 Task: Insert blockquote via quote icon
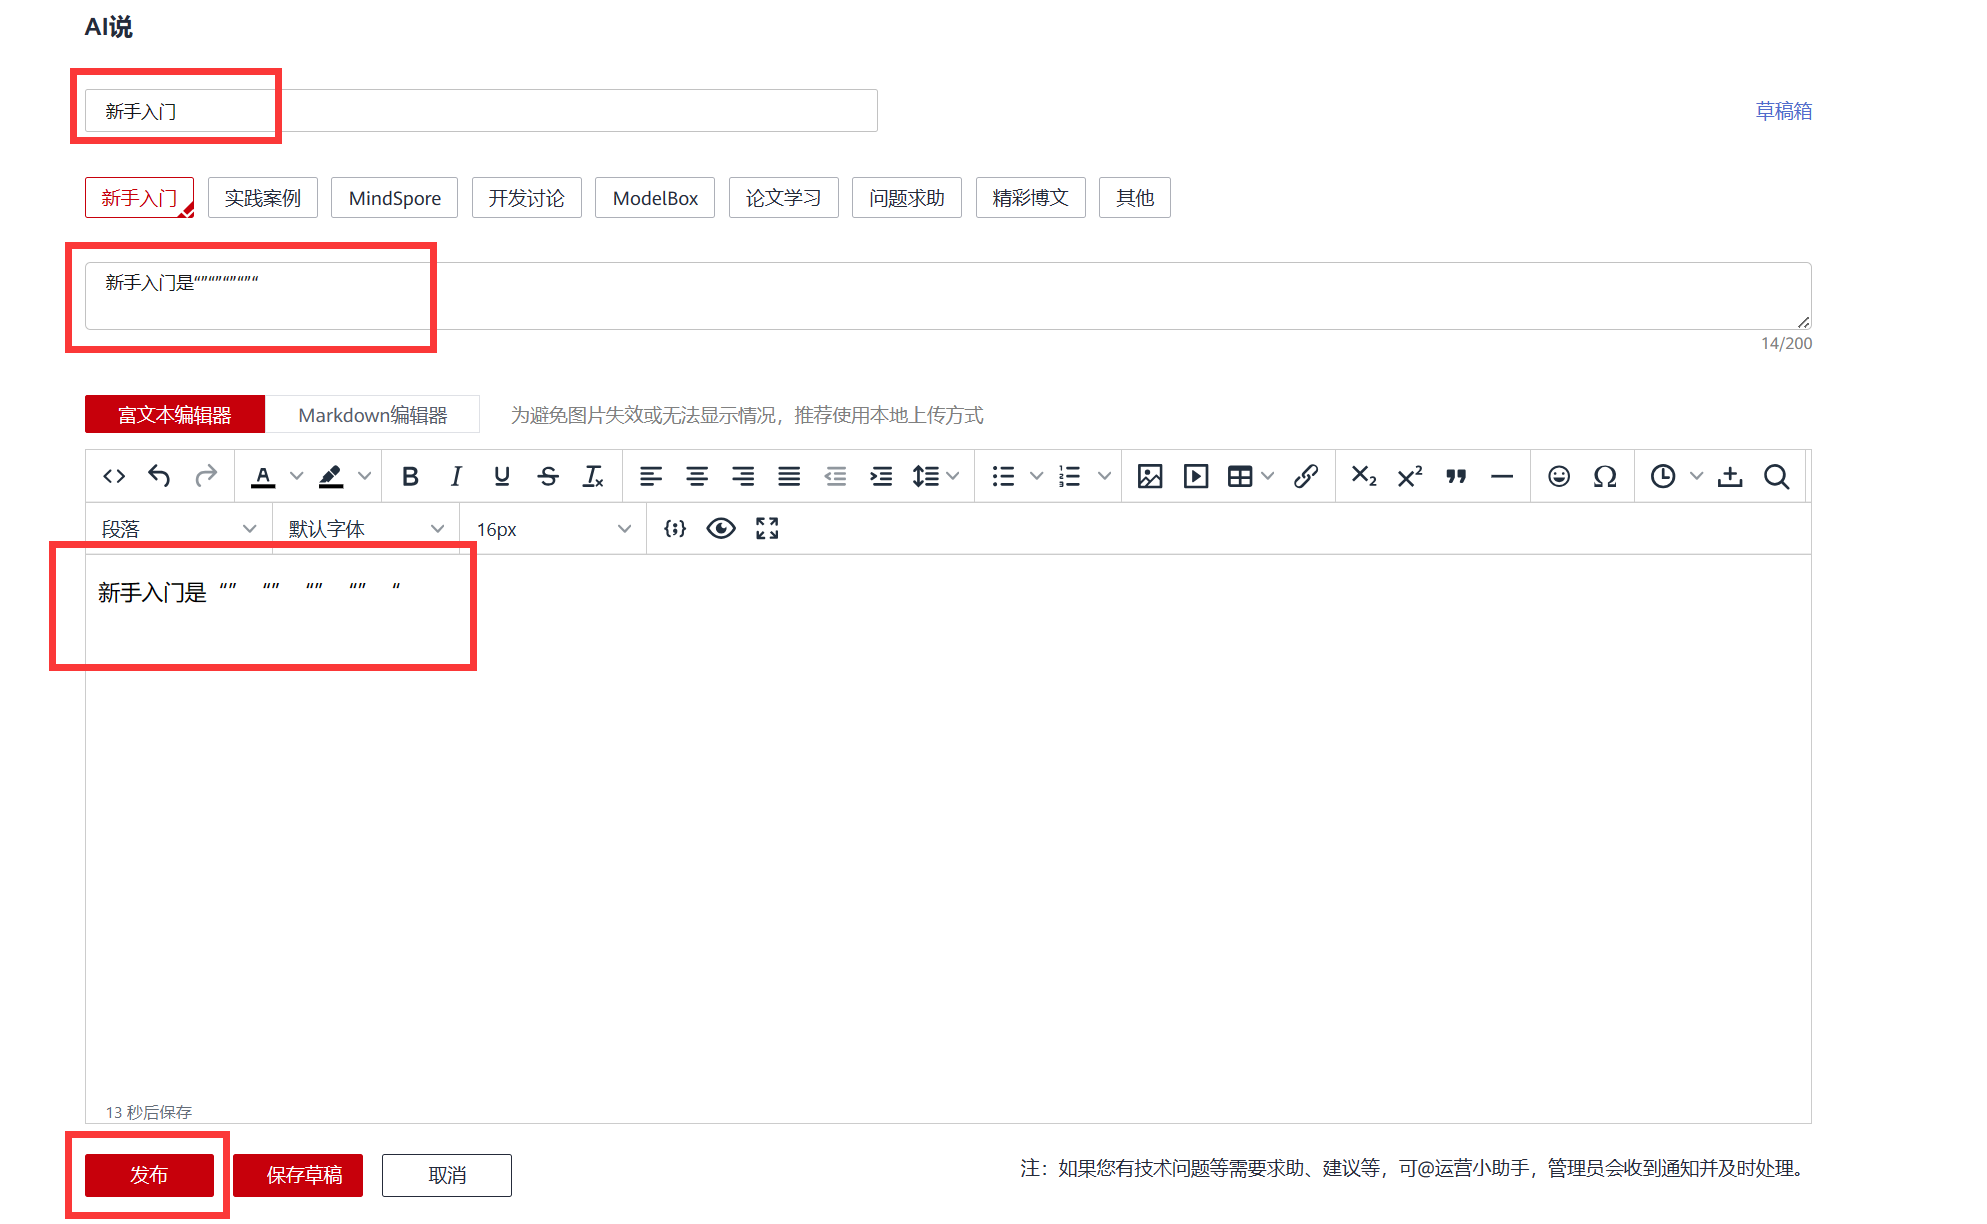[1456, 476]
